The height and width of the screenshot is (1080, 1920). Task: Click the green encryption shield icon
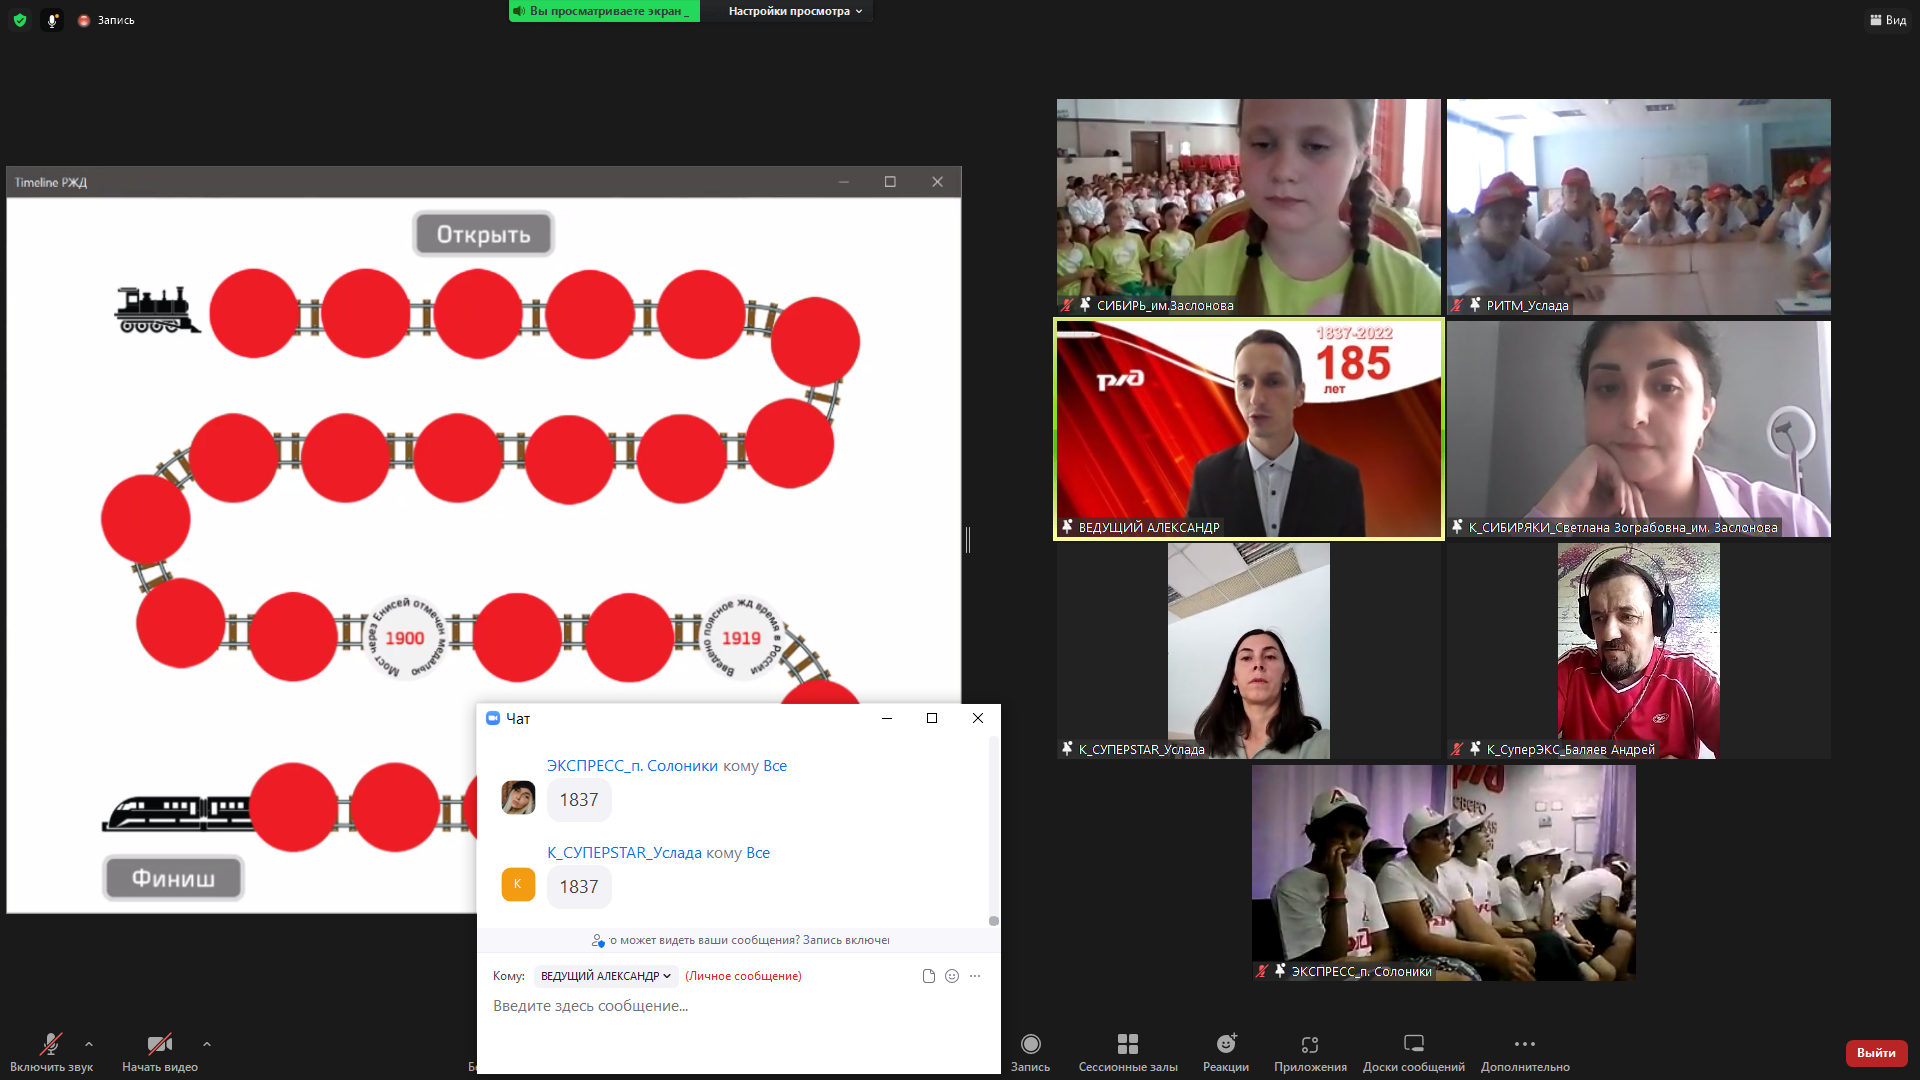(20, 20)
